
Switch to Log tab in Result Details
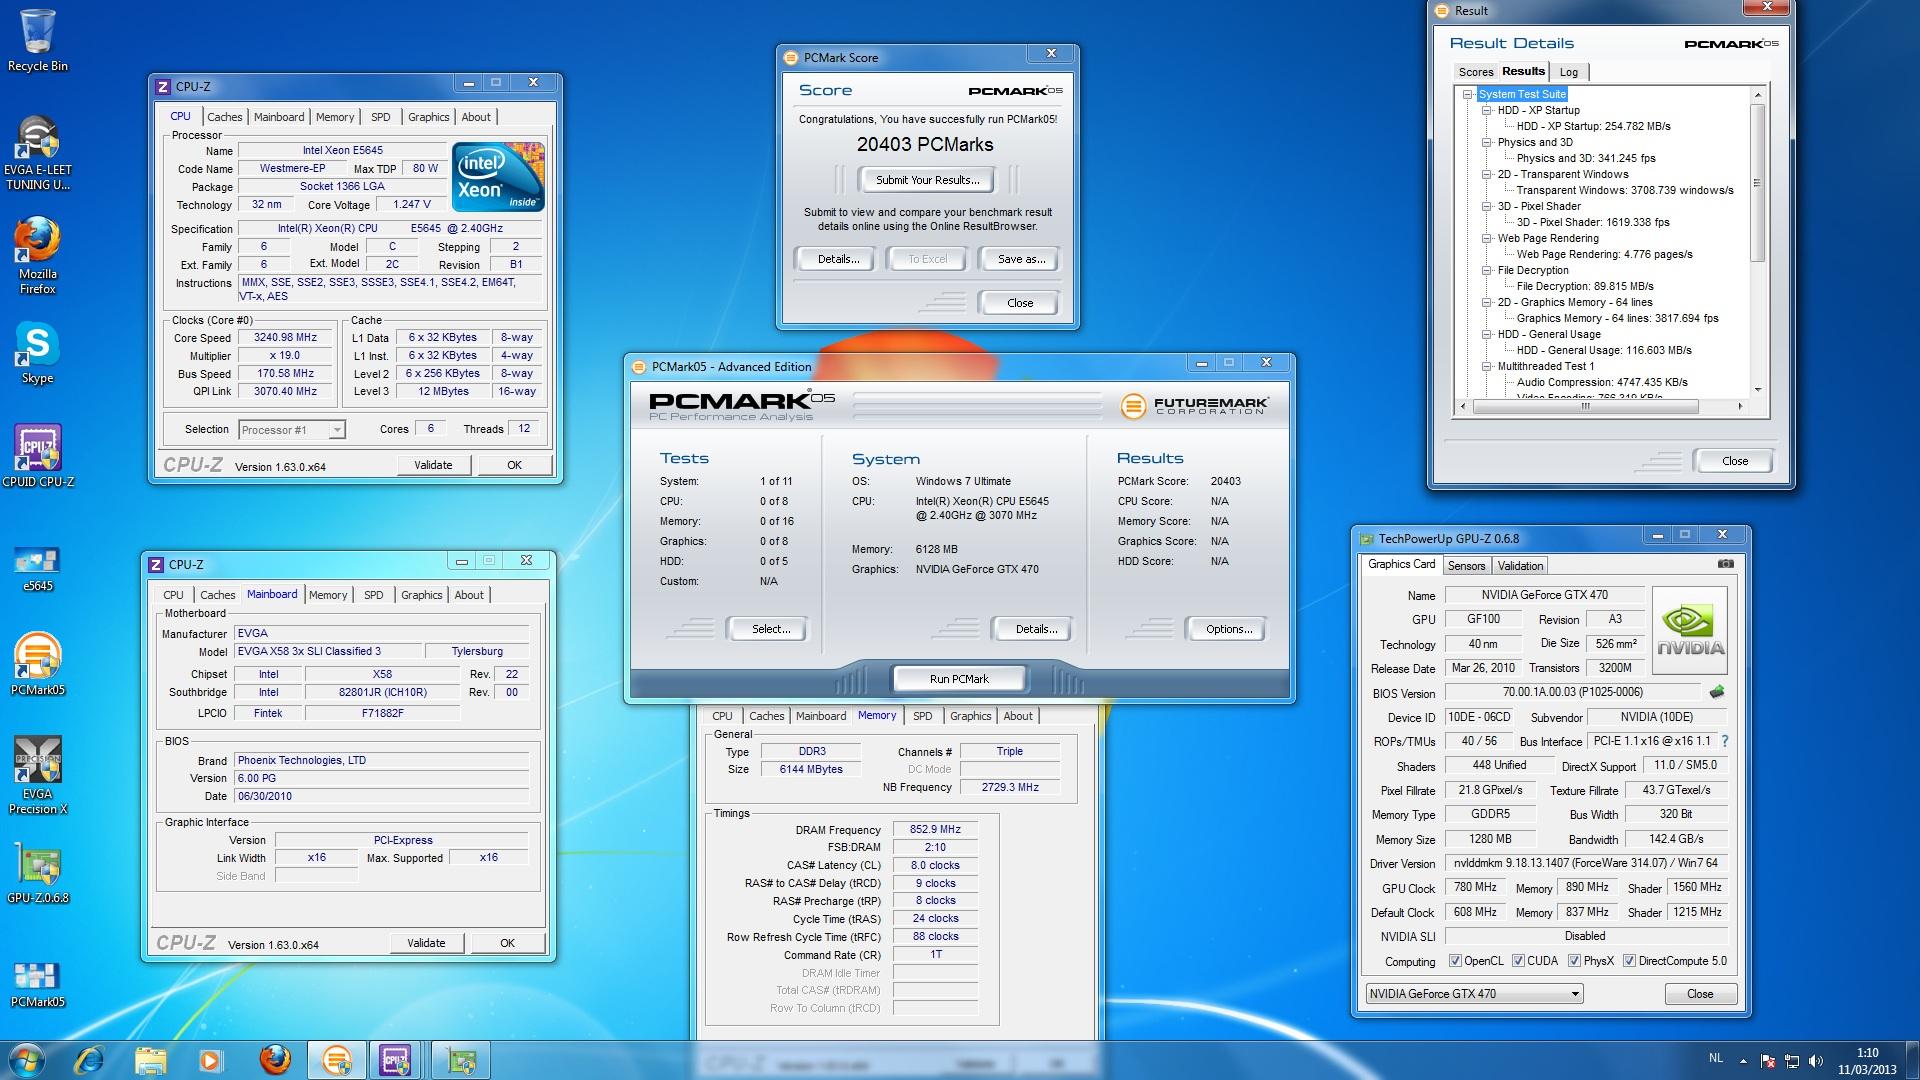click(1569, 72)
